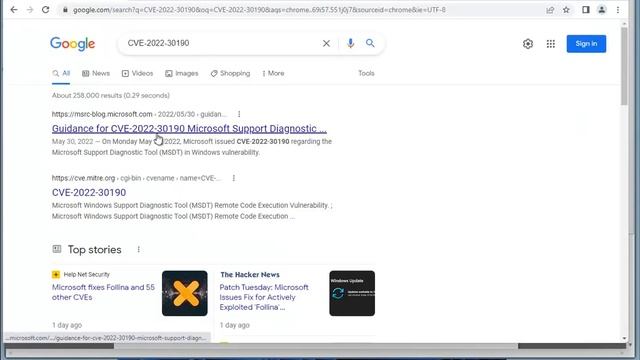
Task: Open Guidance for CVE-2022-30190 Microsoft result
Action: (x=189, y=129)
